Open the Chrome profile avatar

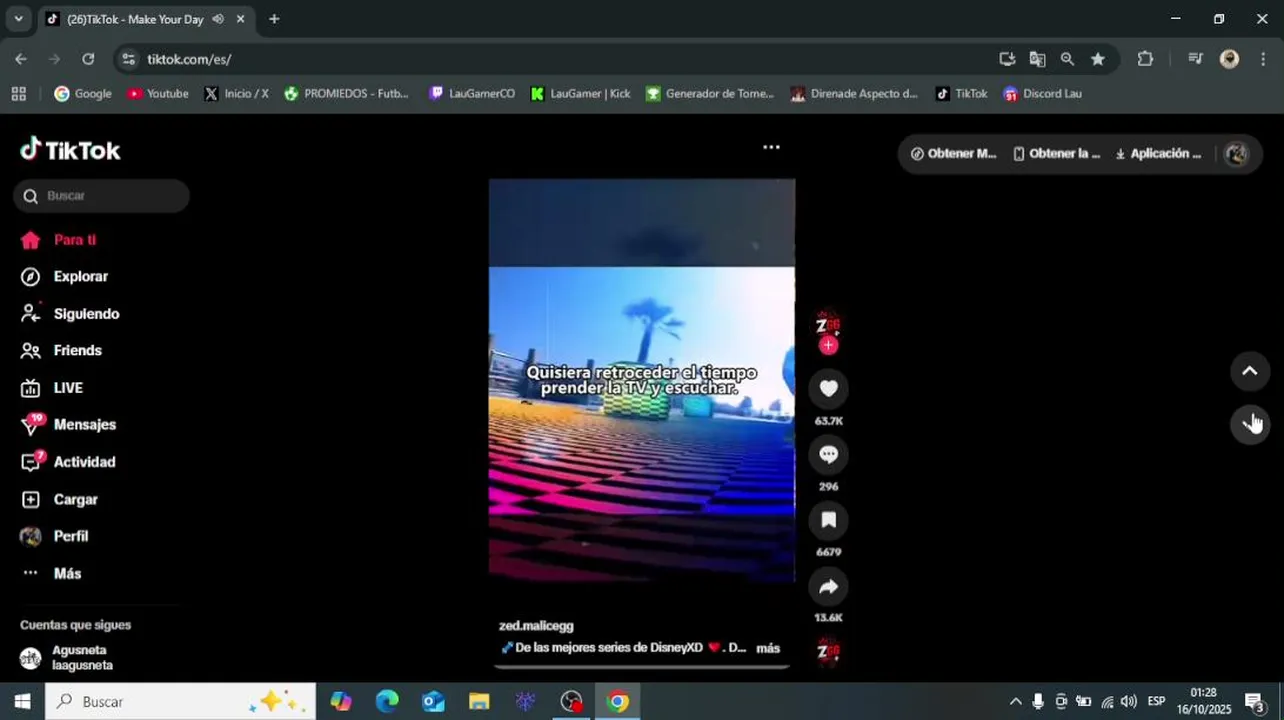tap(1230, 59)
